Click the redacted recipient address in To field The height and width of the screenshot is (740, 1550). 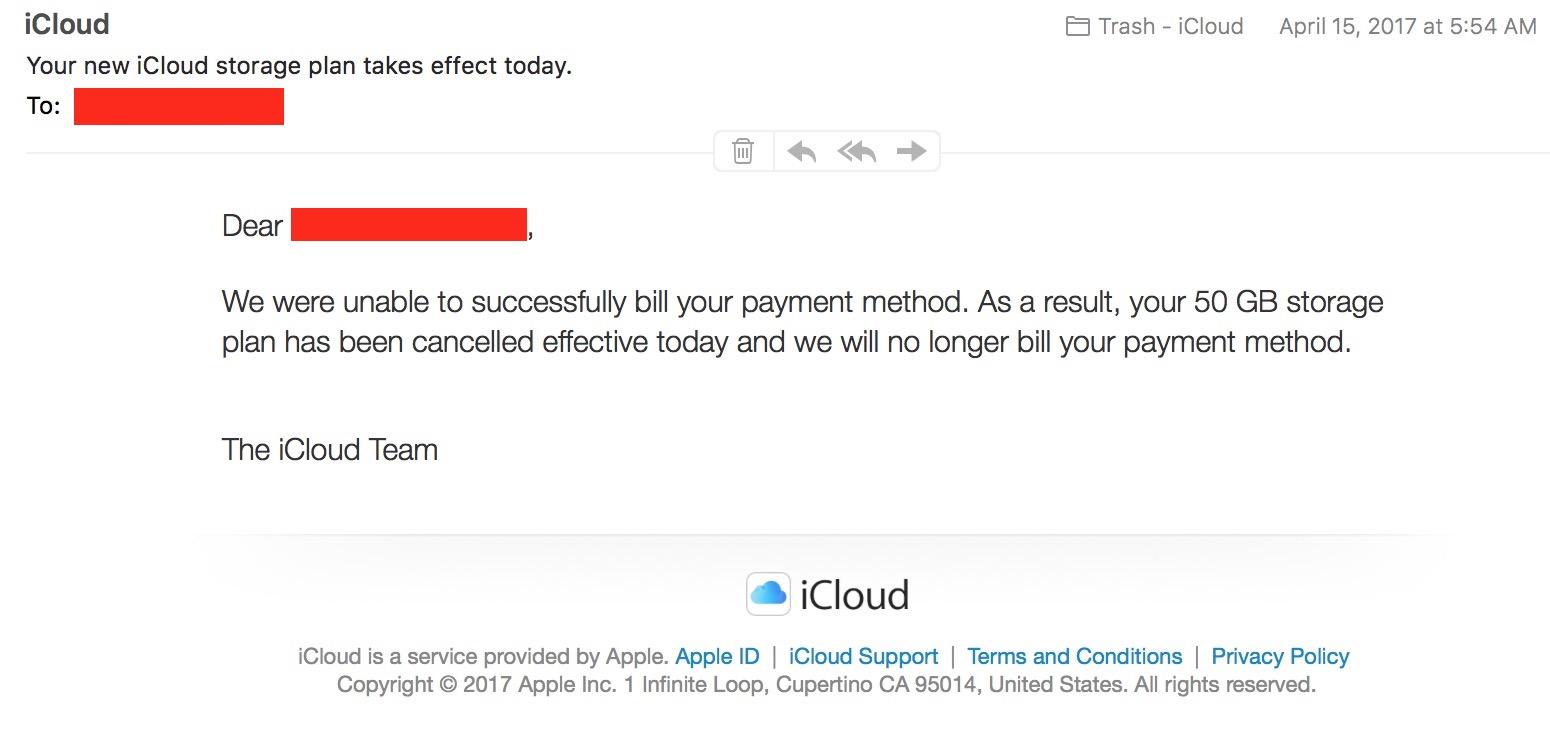click(x=179, y=106)
